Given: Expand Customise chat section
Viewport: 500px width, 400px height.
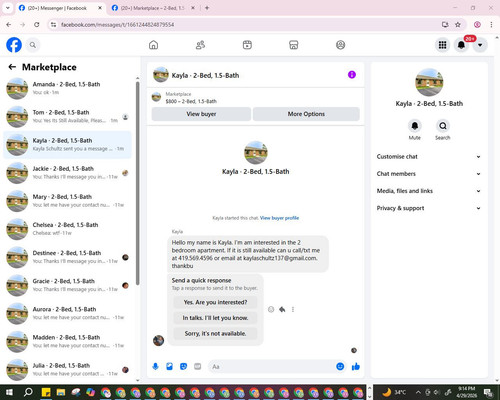Looking at the screenshot, I should [429, 157].
